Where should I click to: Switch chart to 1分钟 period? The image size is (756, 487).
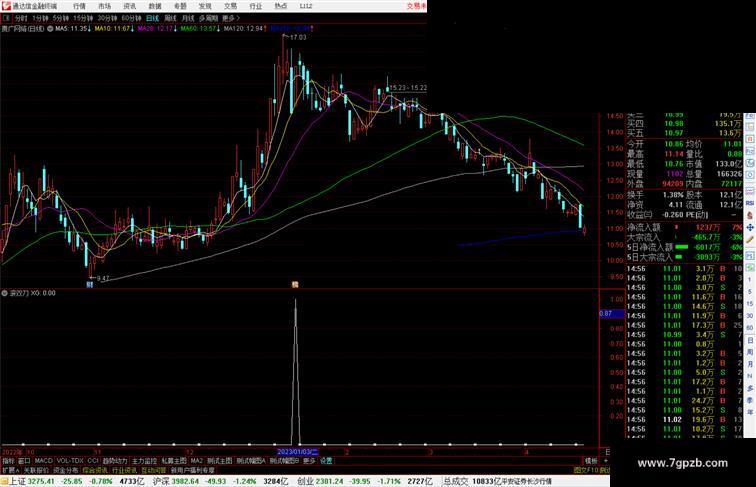[40, 18]
